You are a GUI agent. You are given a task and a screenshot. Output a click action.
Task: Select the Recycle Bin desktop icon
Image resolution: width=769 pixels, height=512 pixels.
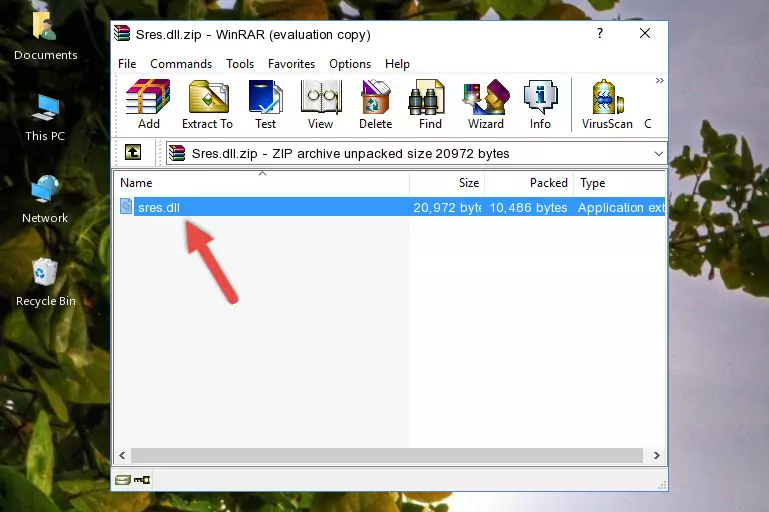click(46, 282)
